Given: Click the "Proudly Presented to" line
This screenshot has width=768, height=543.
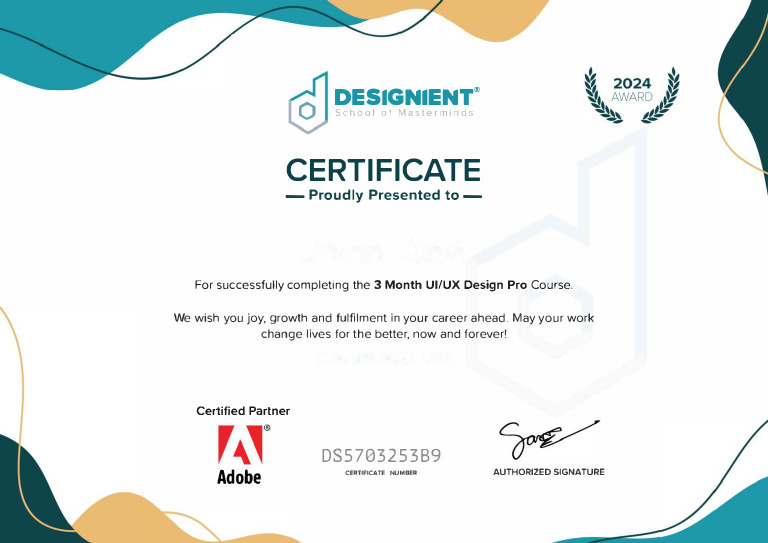Looking at the screenshot, I should point(384,195).
